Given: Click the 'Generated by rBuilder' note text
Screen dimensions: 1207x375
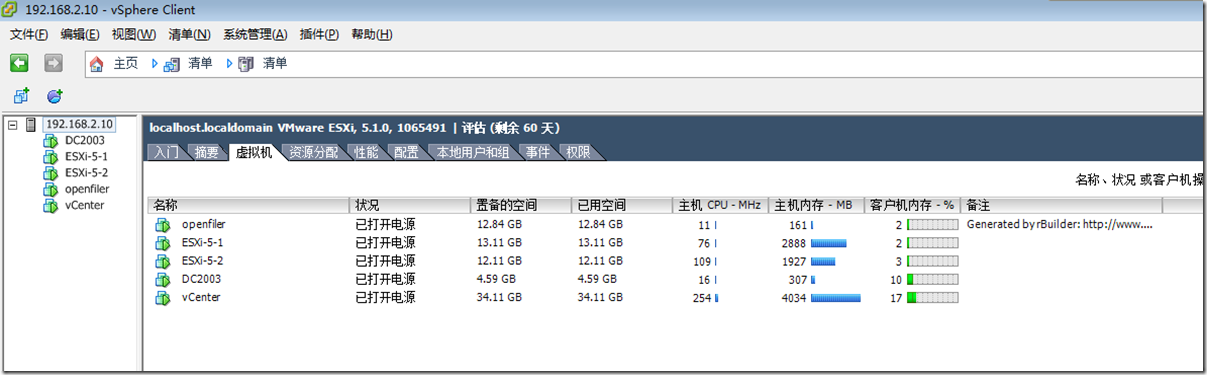Looking at the screenshot, I should click(1060, 225).
